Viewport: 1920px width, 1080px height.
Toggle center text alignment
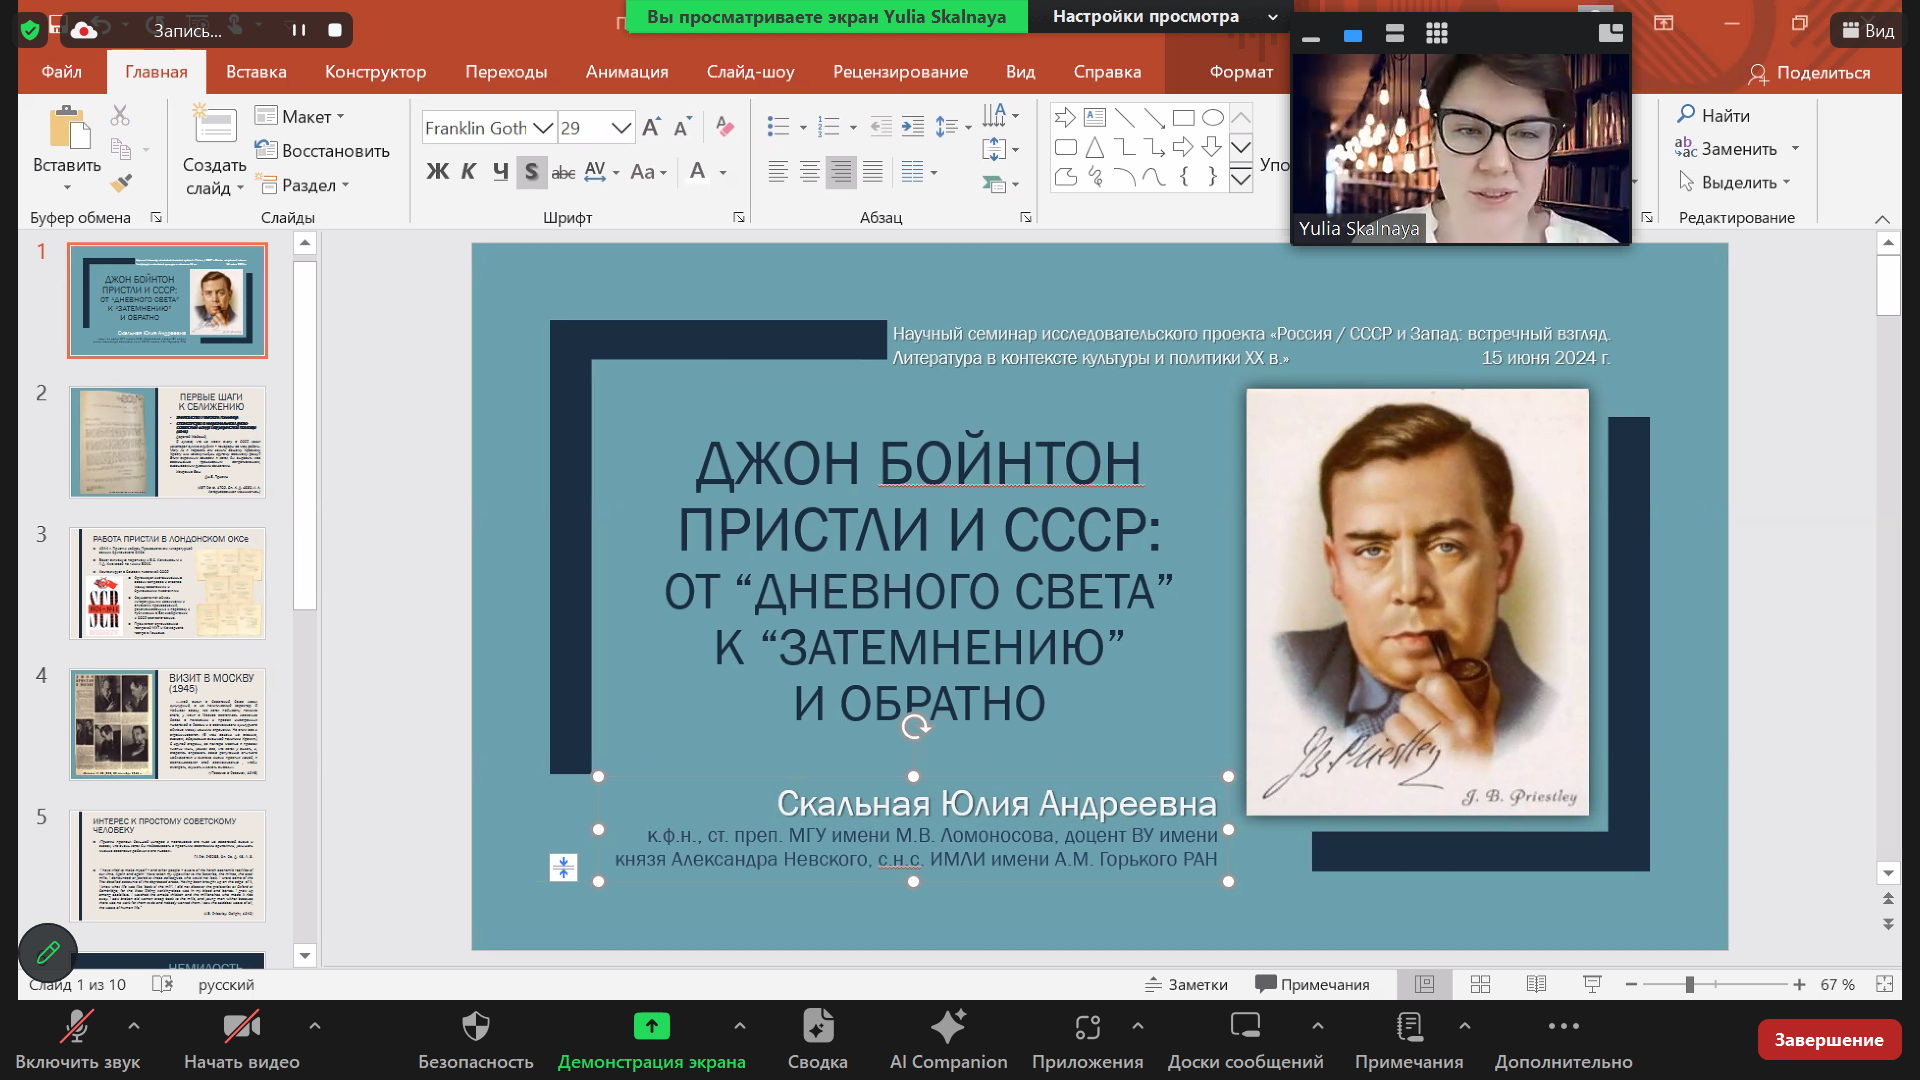(x=810, y=172)
